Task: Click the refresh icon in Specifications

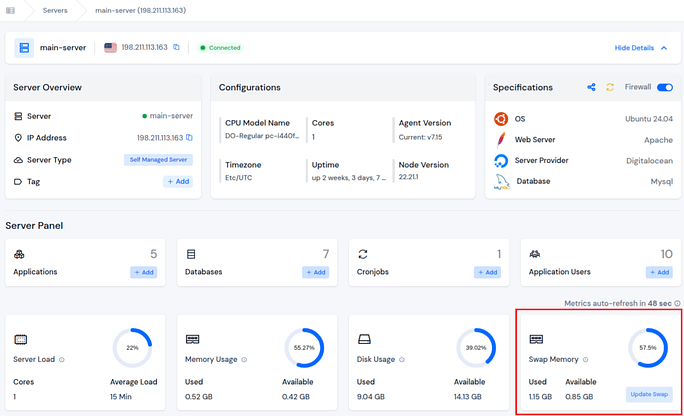Action: coord(609,88)
